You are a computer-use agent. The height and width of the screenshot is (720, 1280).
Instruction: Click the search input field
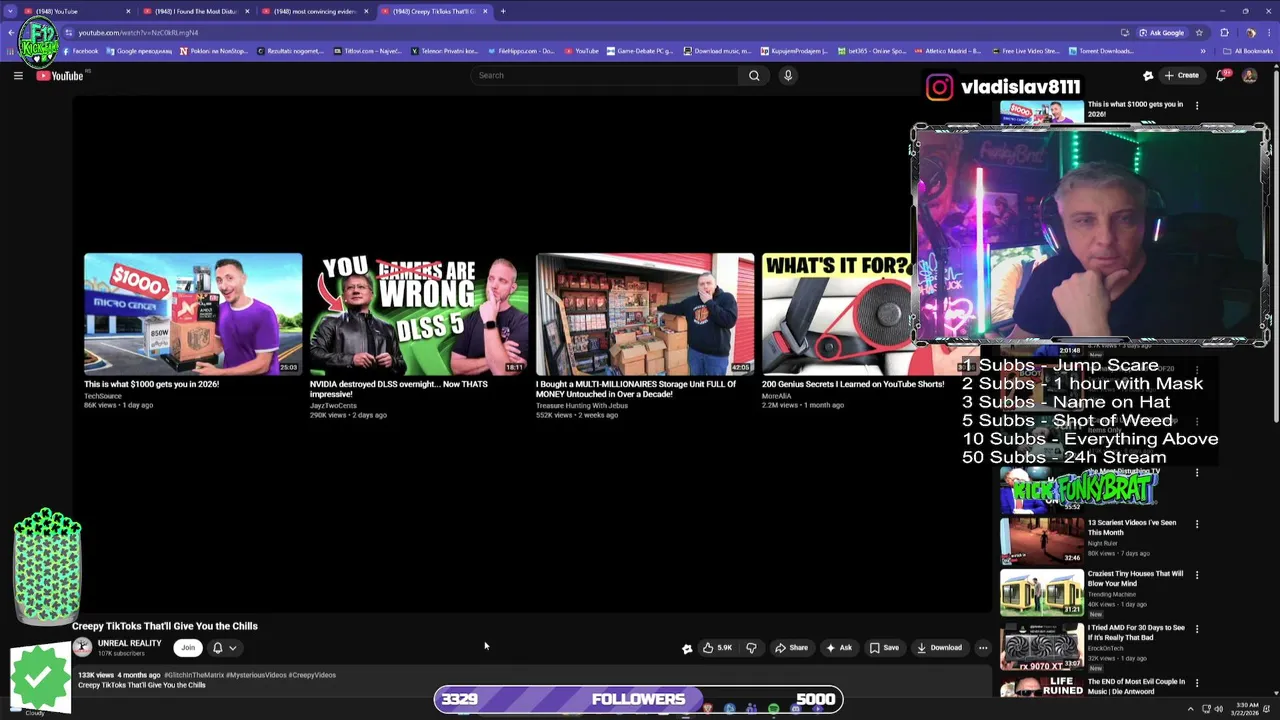point(605,75)
